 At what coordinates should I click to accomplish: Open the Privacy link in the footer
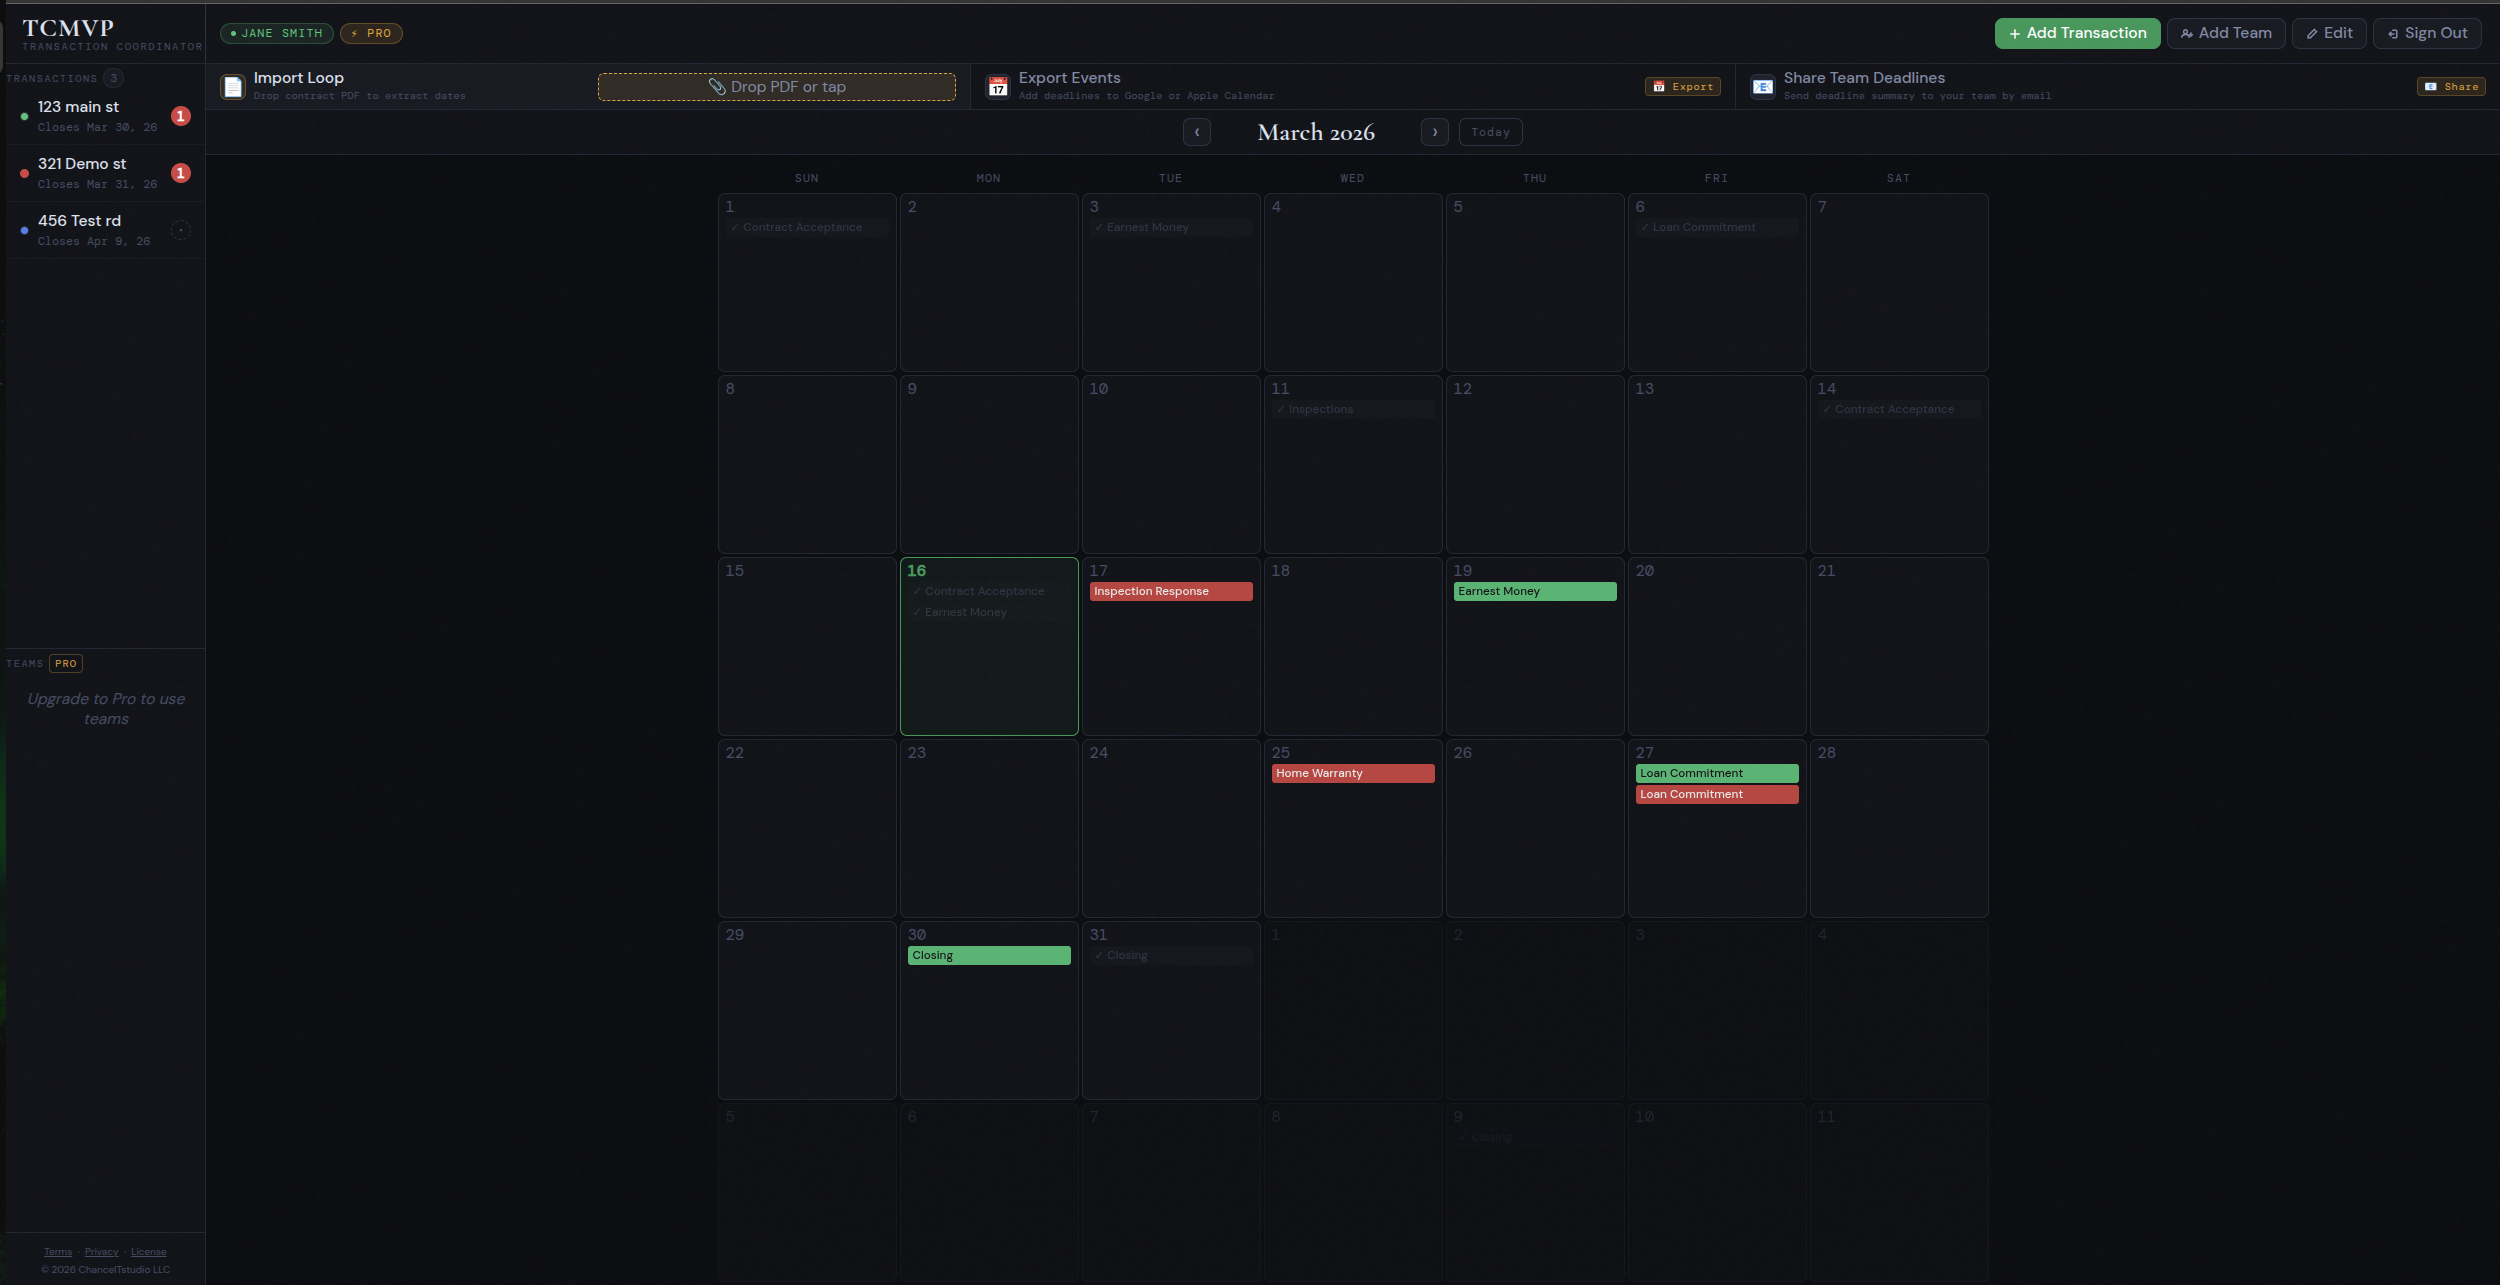[101, 1250]
